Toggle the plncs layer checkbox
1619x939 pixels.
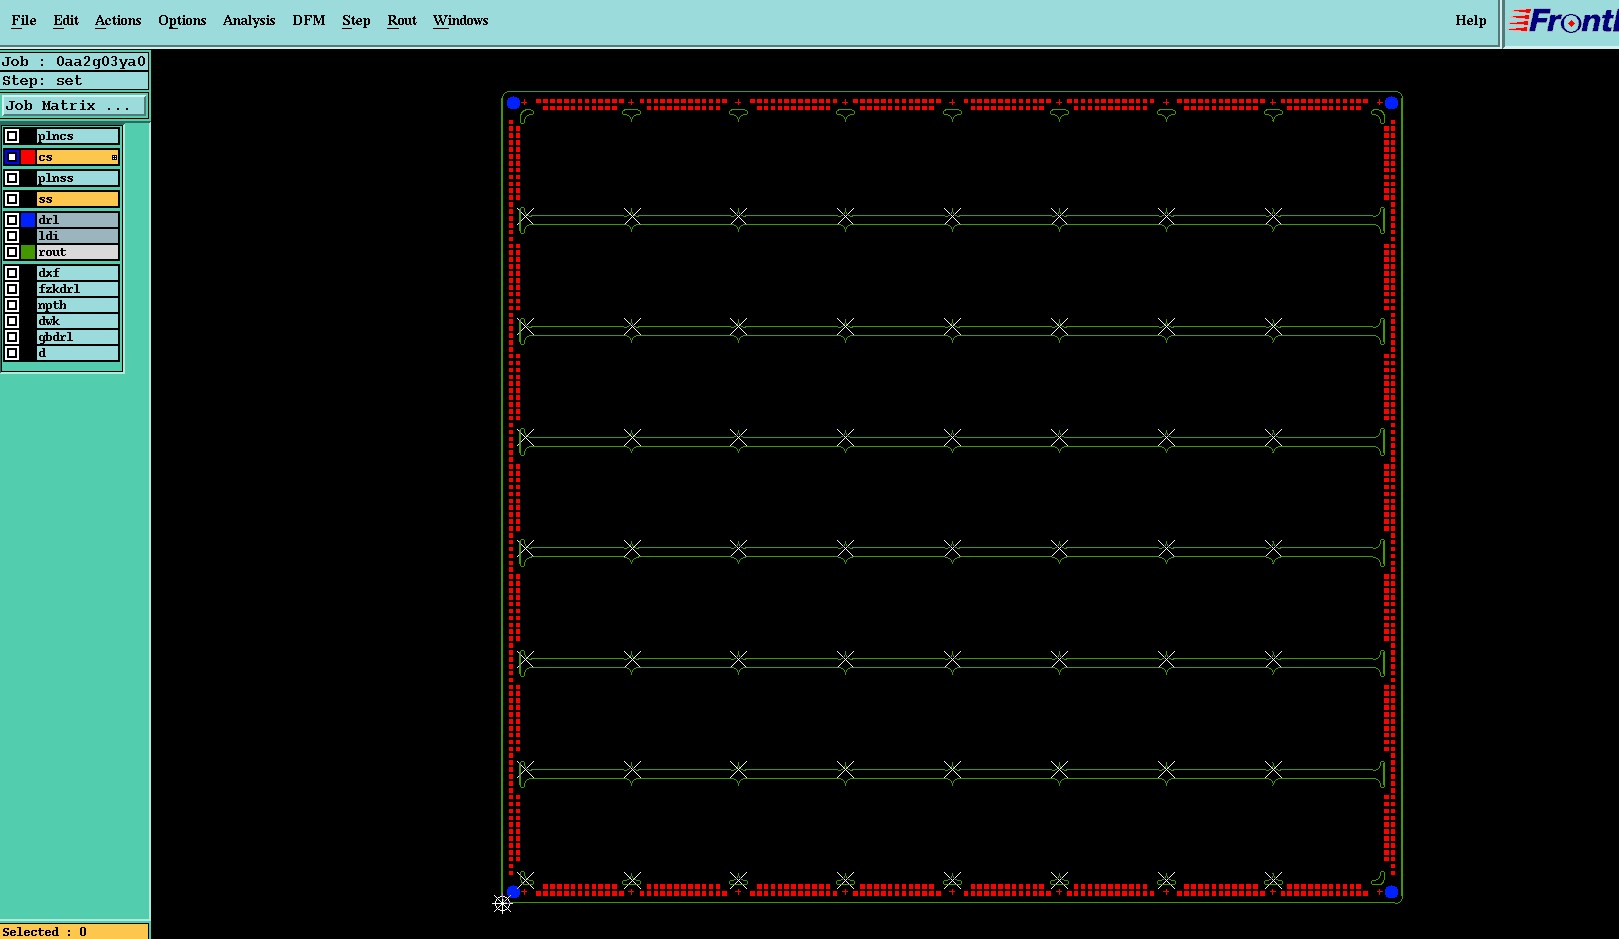[x=12, y=136]
